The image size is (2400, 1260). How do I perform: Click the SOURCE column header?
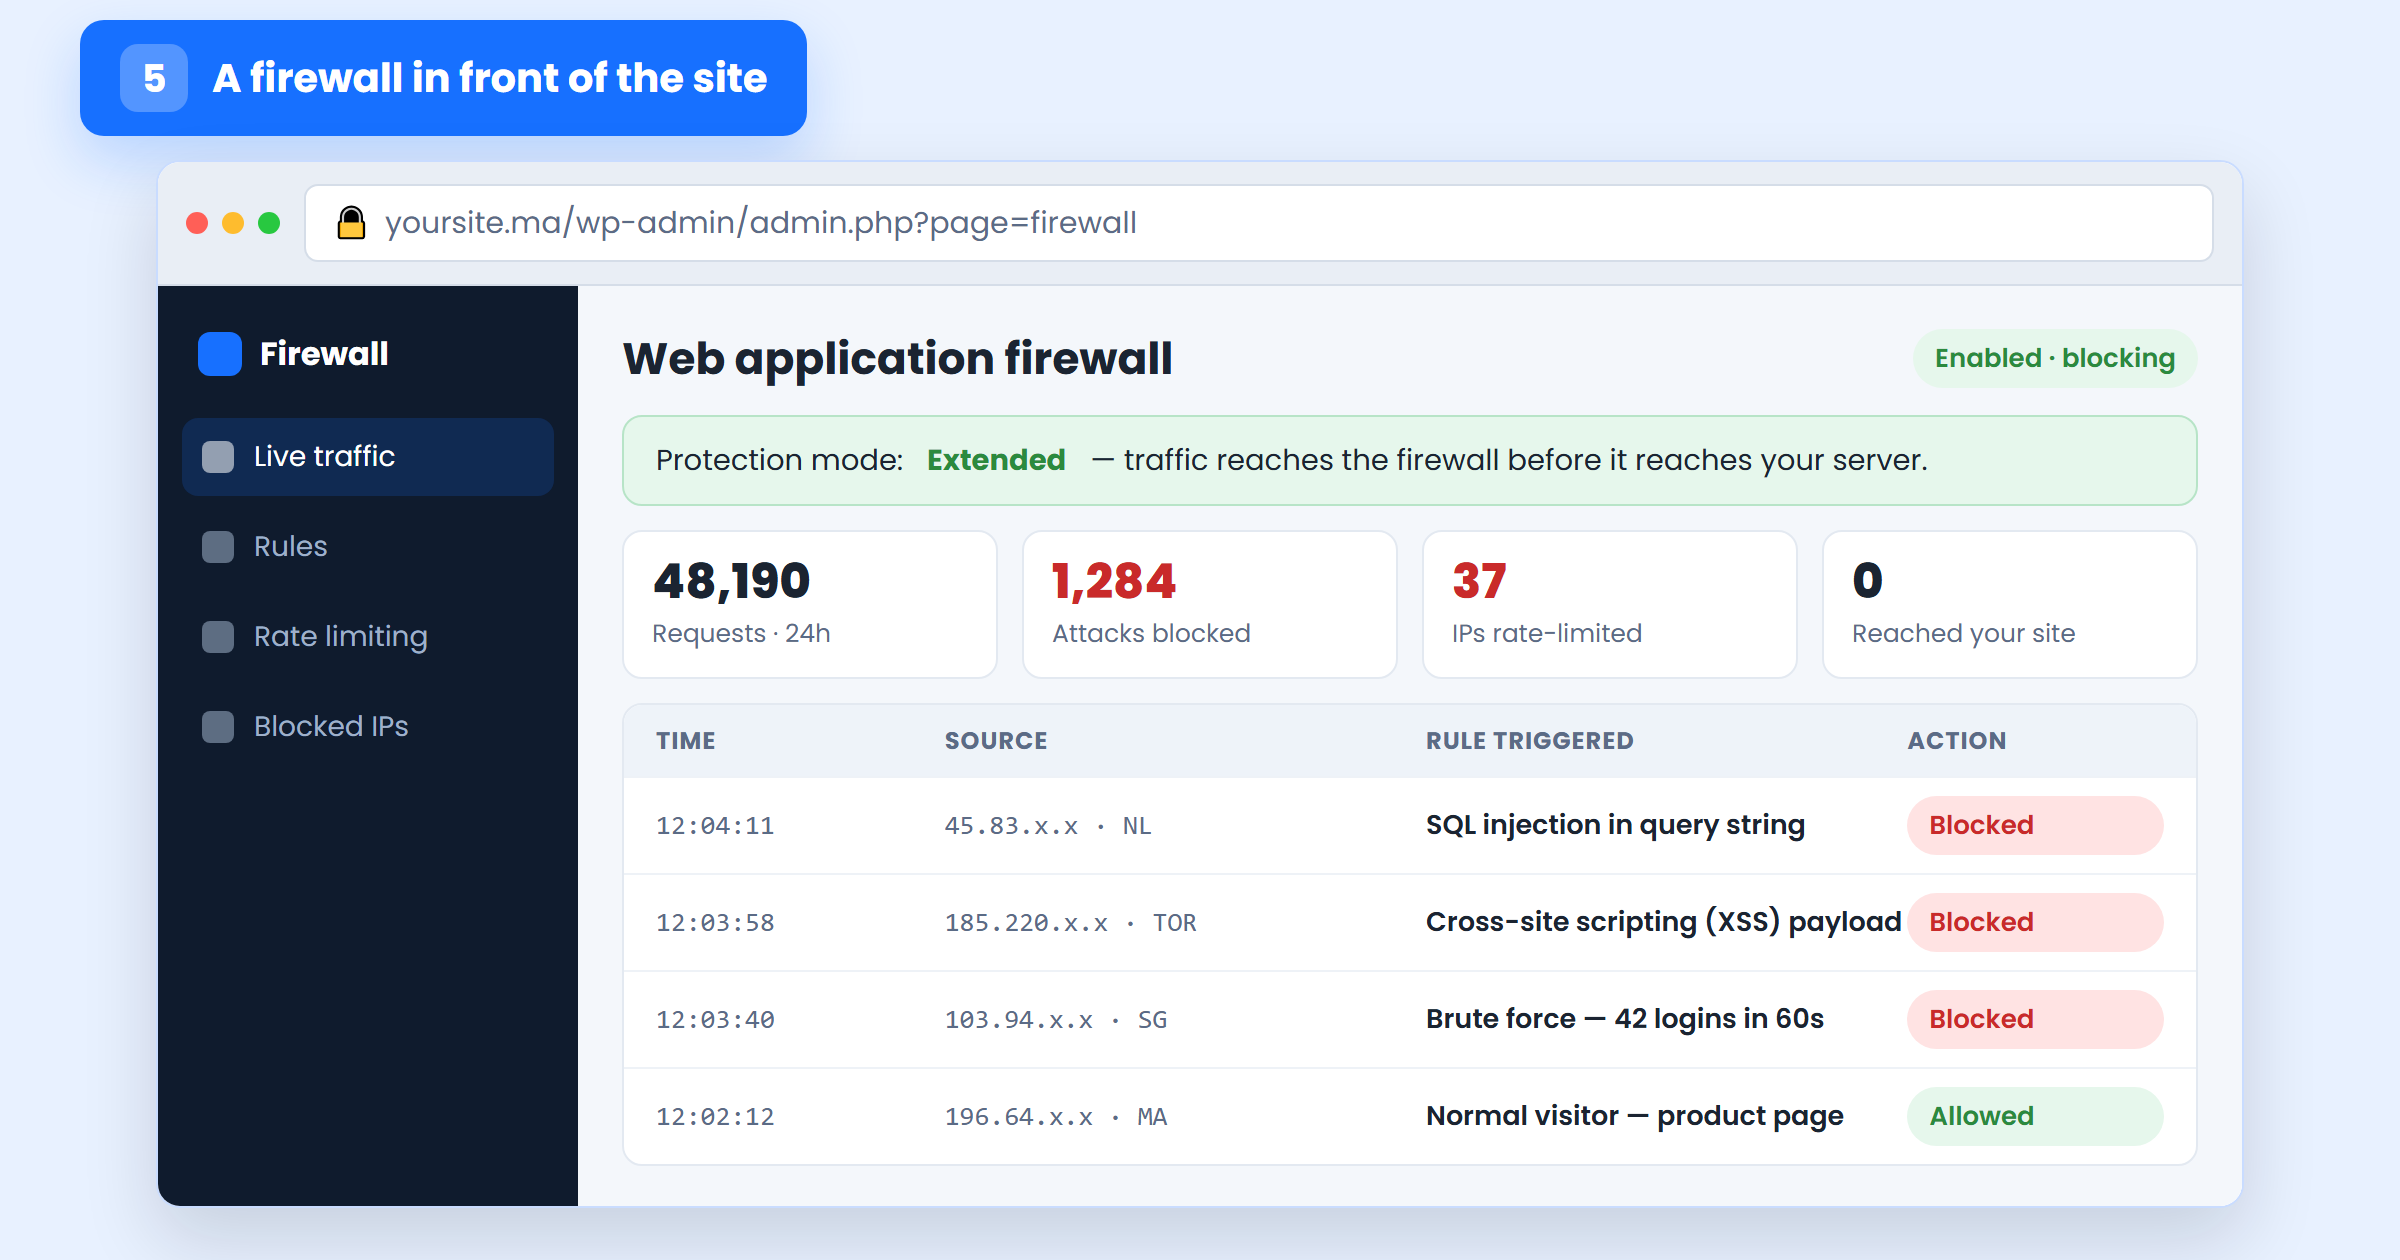(x=996, y=741)
